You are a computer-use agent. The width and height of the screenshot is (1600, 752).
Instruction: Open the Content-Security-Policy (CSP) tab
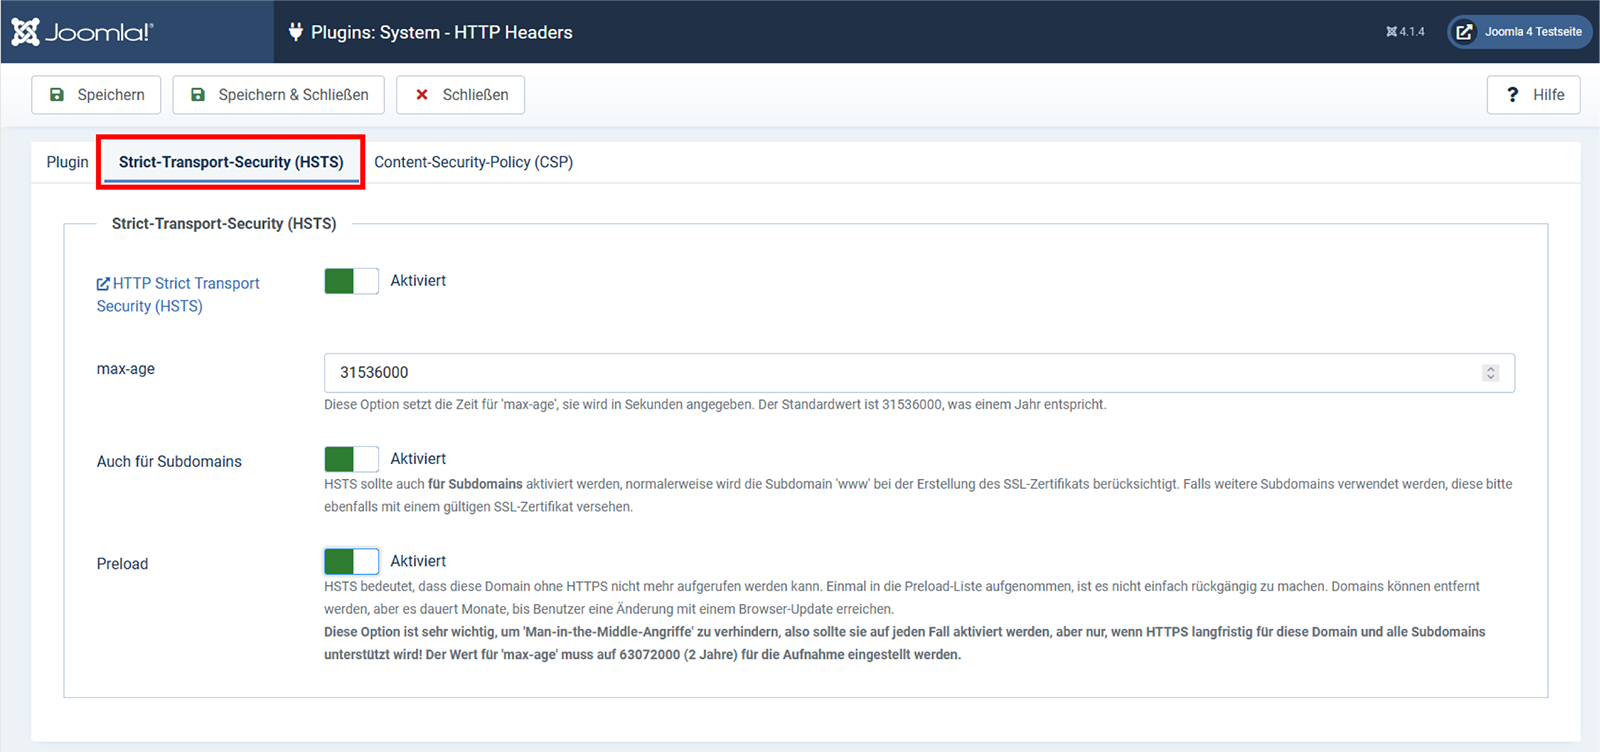click(x=473, y=162)
